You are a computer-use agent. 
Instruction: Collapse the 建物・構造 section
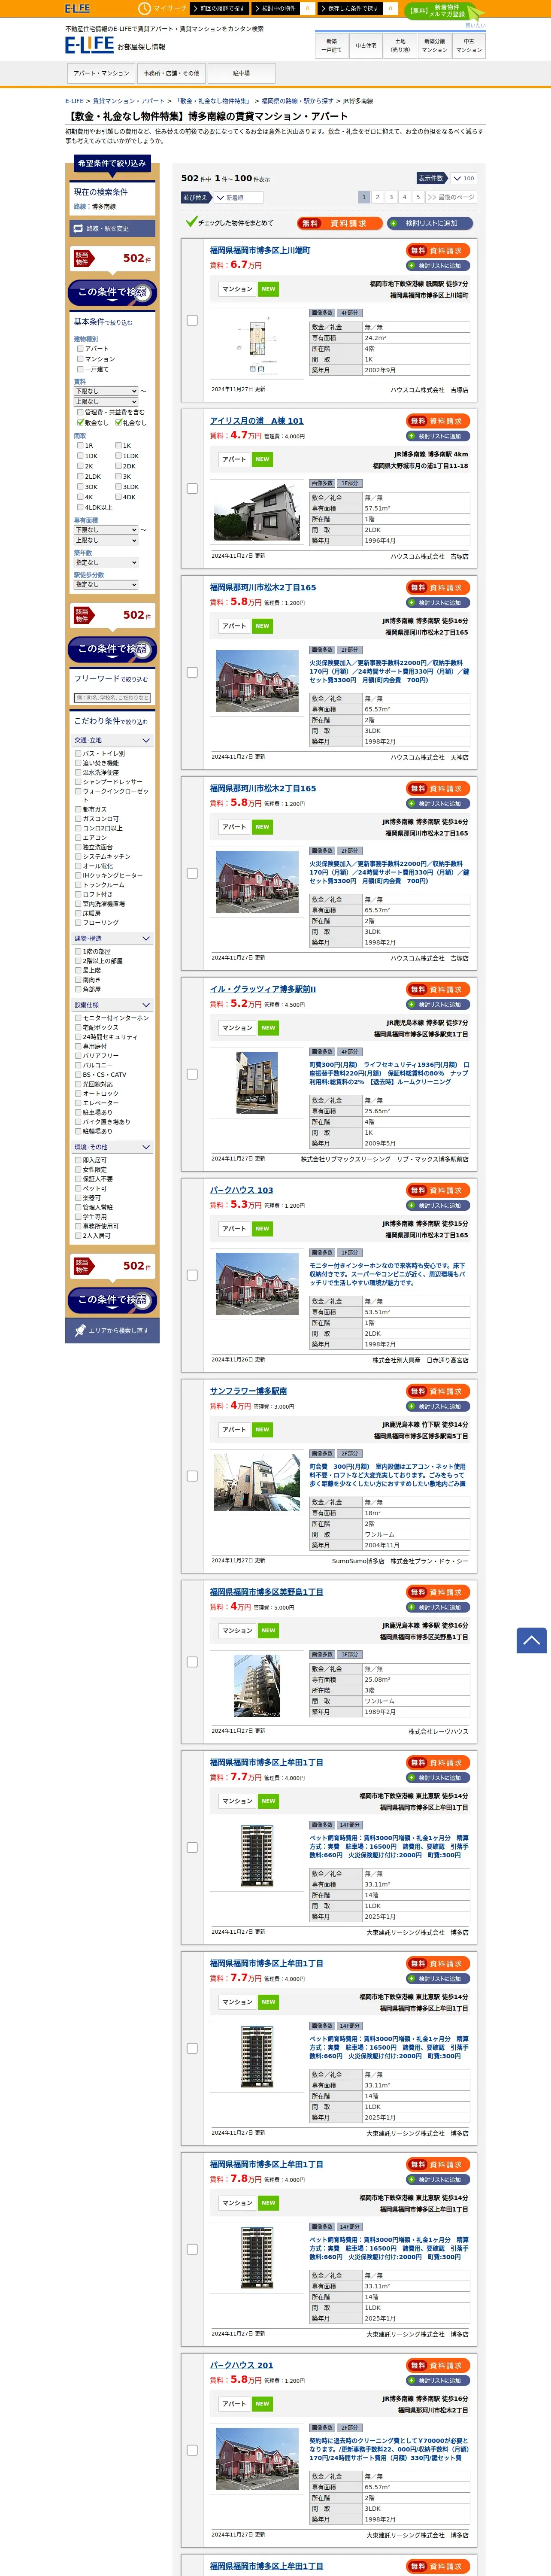coord(112,939)
